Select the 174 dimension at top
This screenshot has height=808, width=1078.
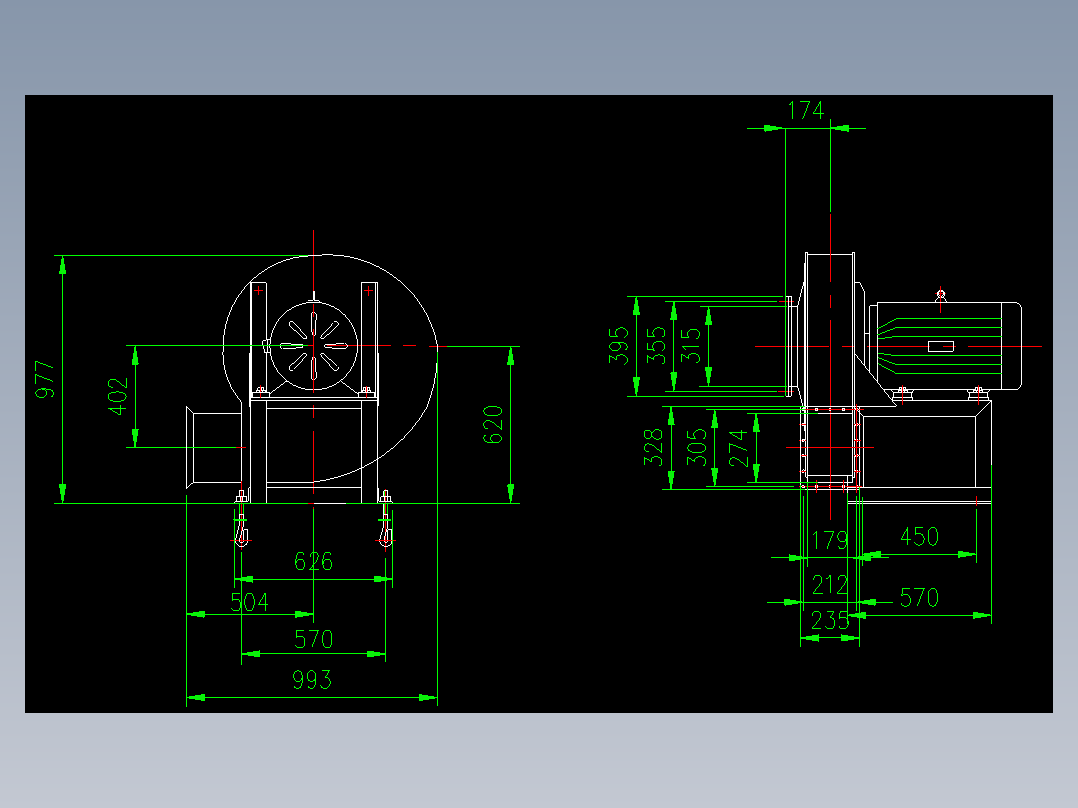tap(806, 110)
